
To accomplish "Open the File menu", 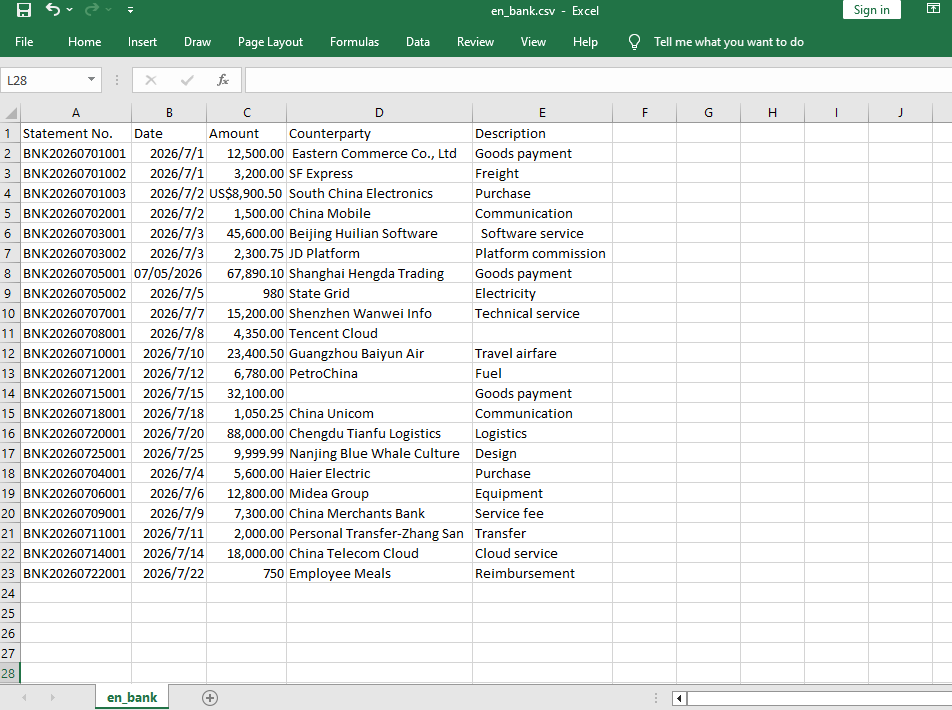I will (24, 42).
